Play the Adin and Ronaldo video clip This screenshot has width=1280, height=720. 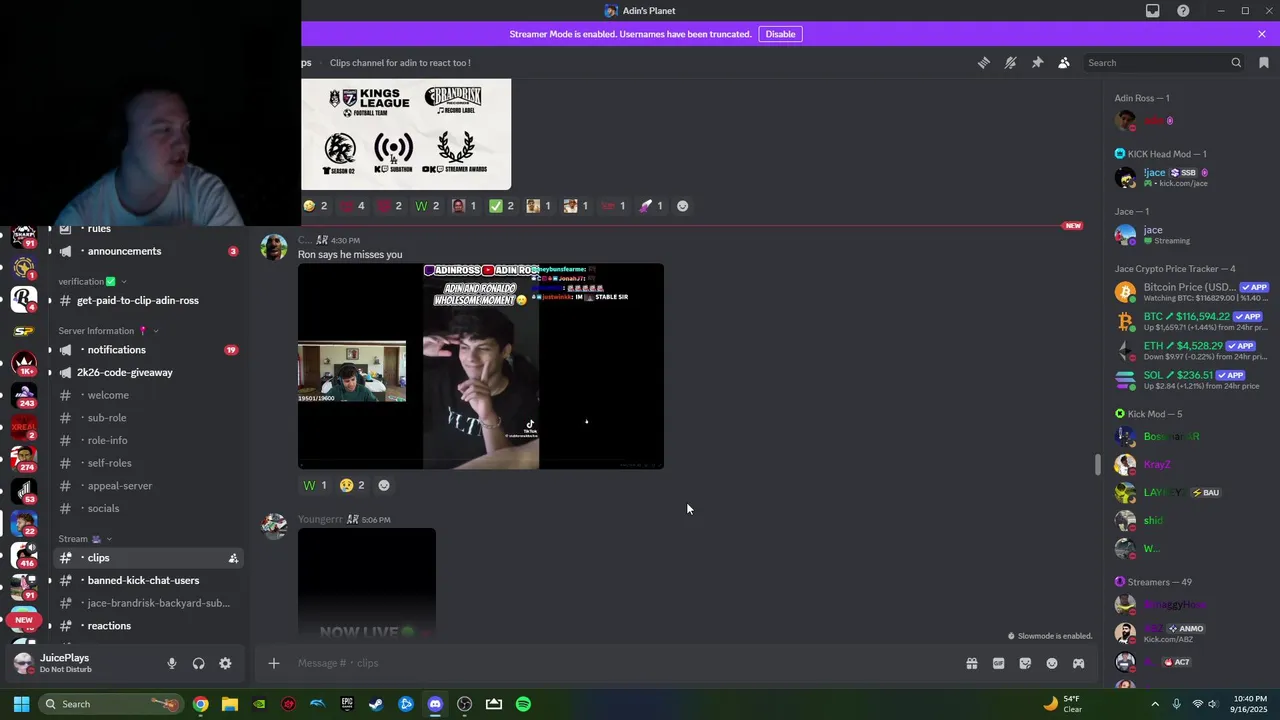[481, 366]
